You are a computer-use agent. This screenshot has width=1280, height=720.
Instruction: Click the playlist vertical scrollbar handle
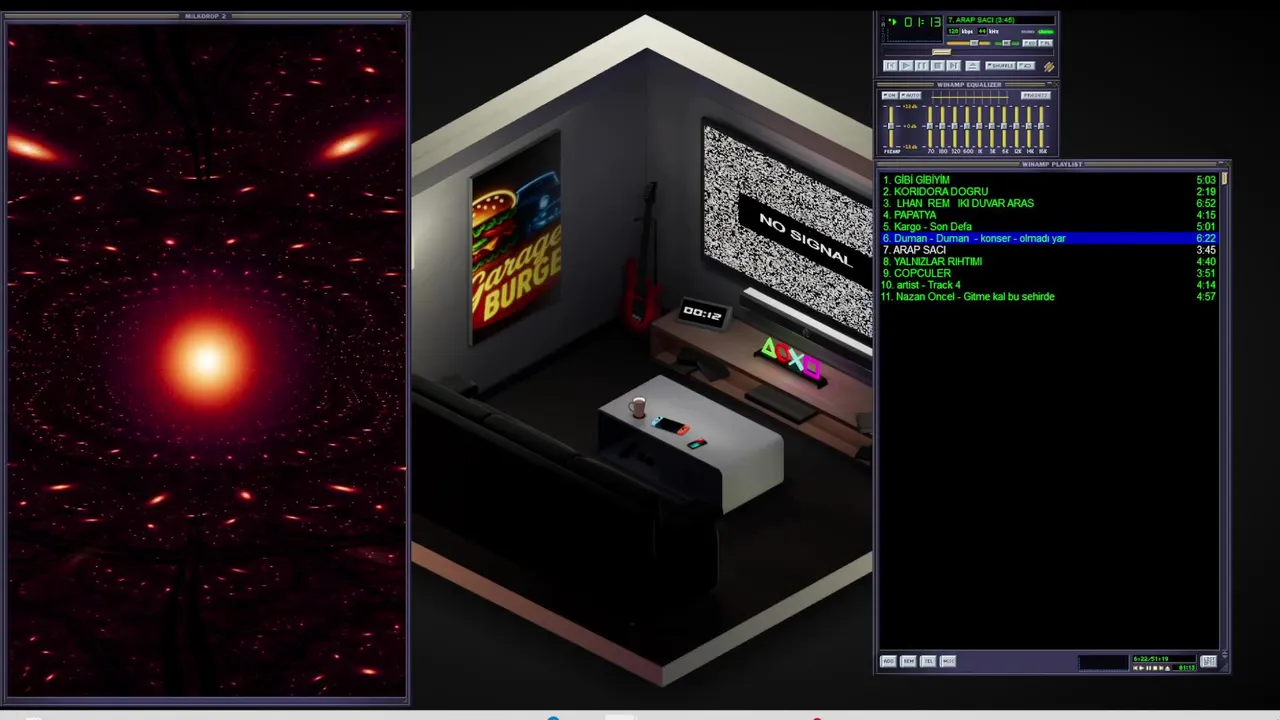(1224, 180)
